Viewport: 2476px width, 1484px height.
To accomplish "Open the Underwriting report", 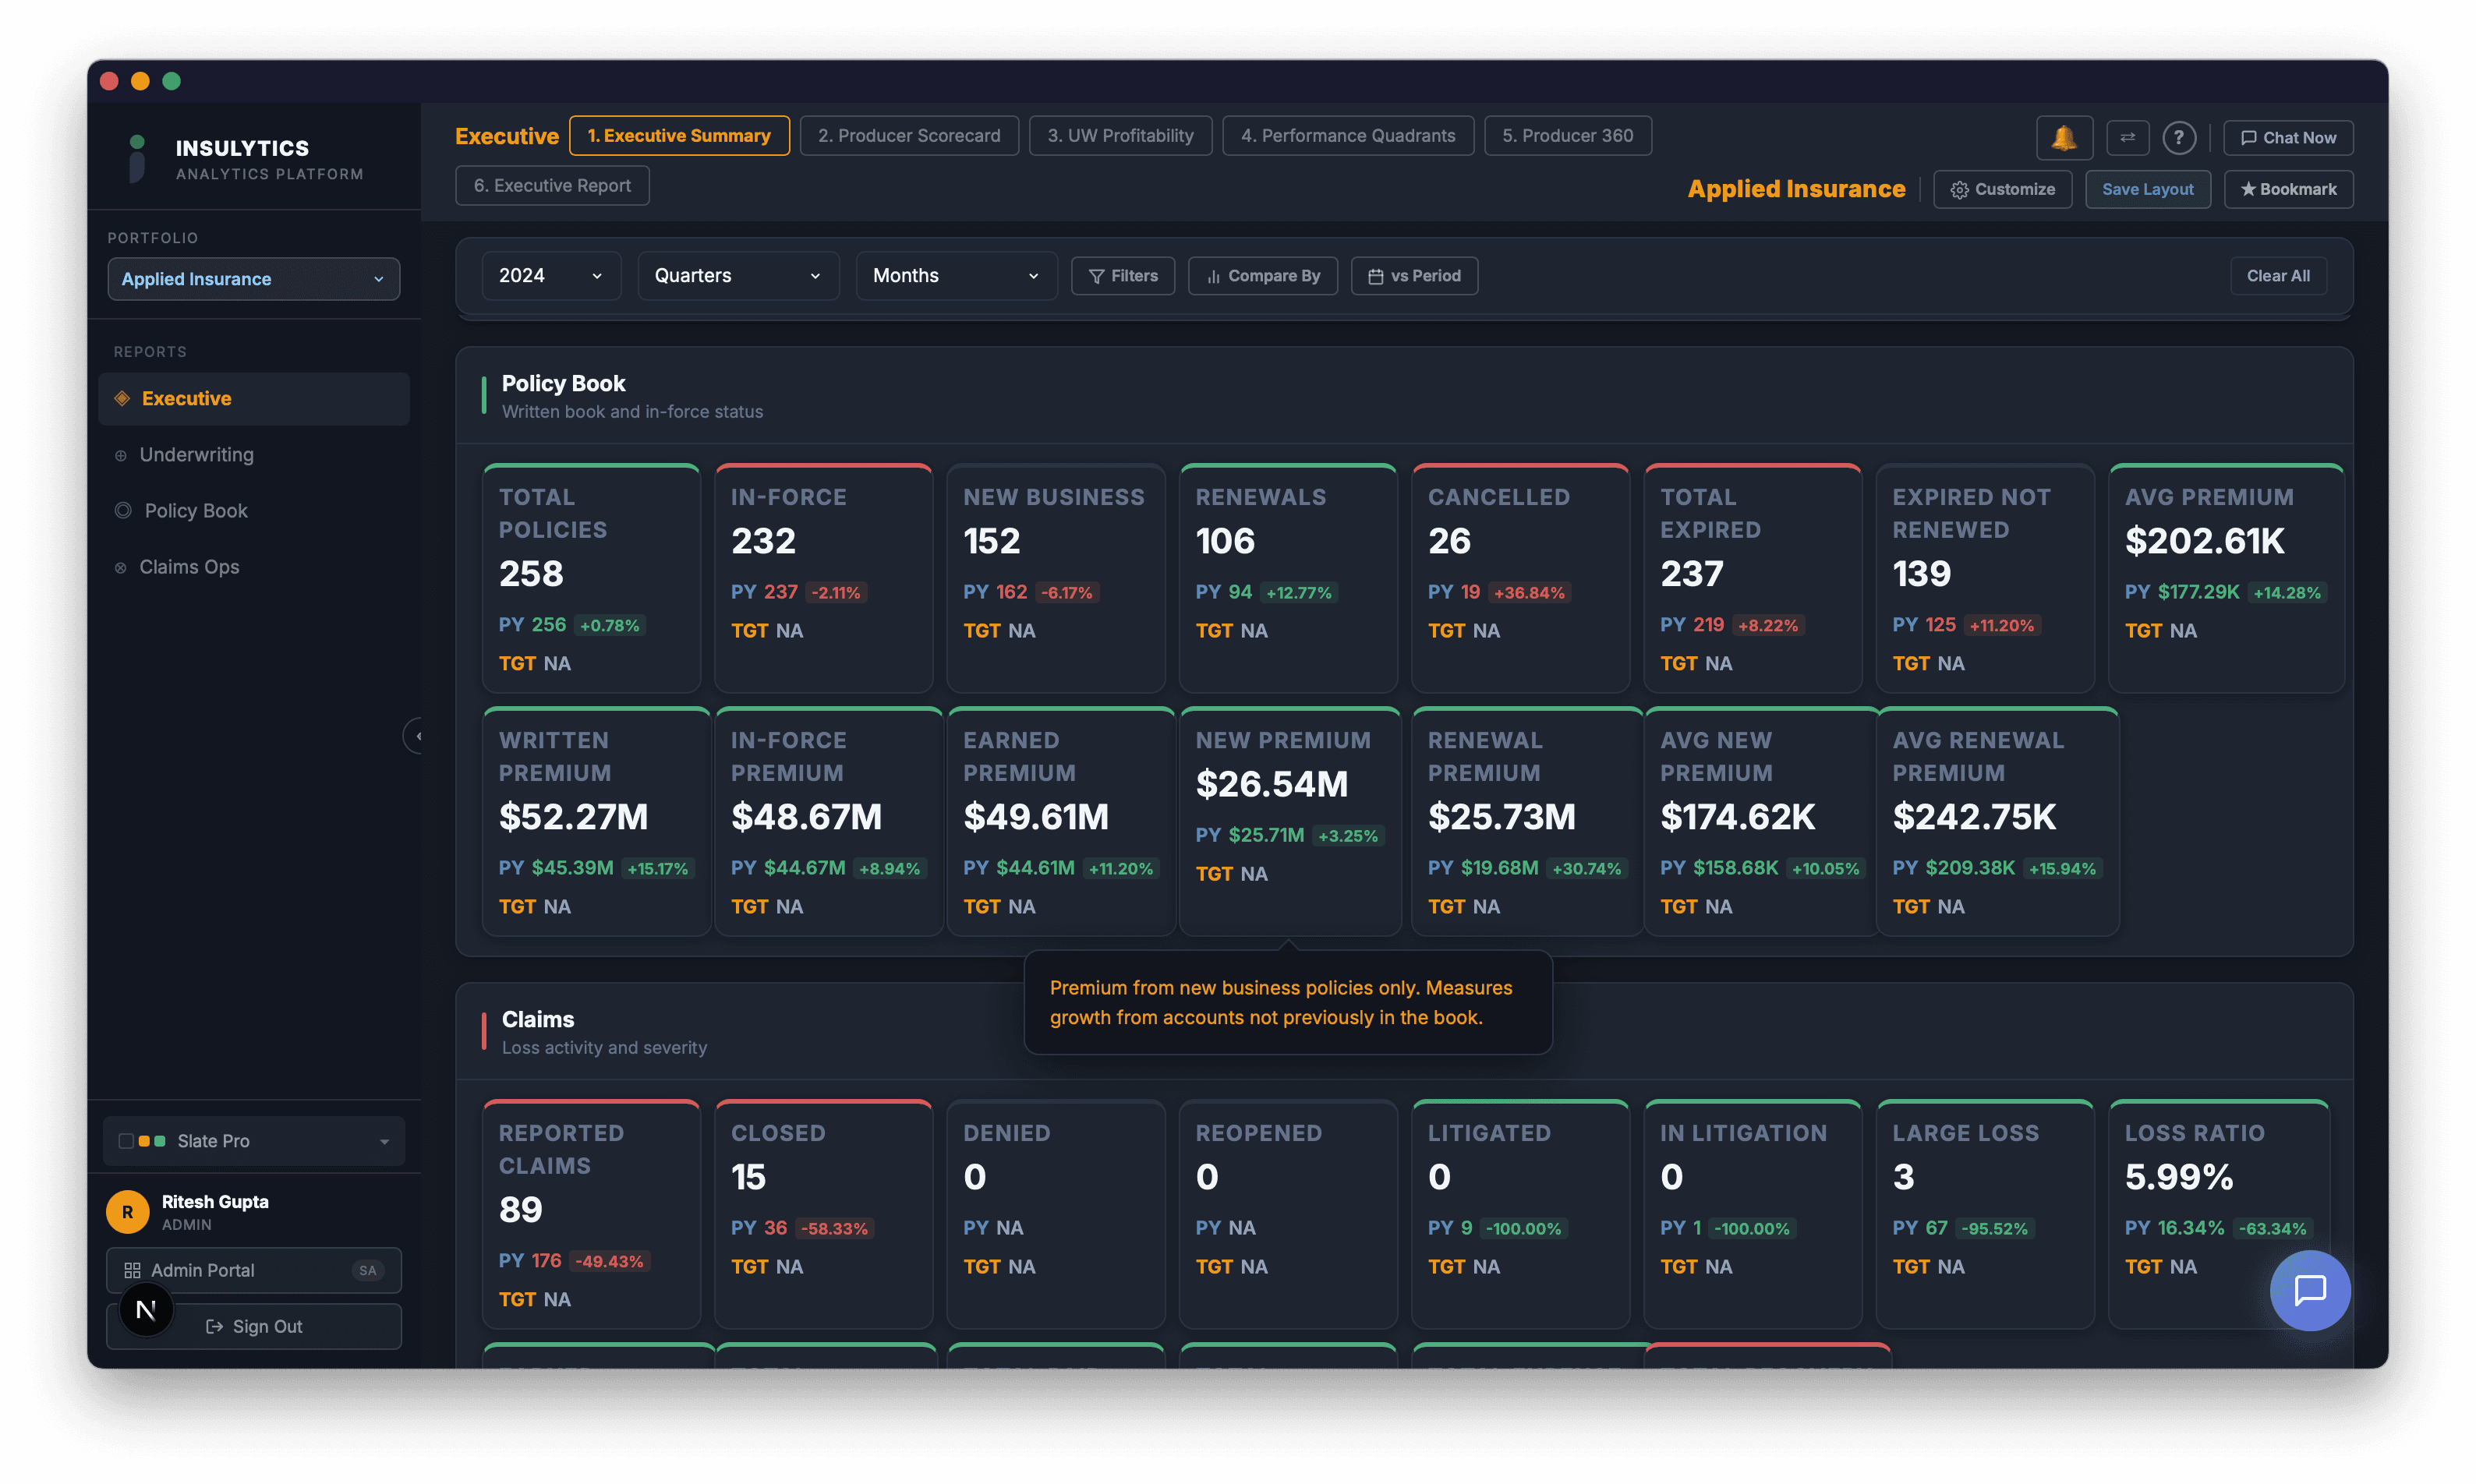I will (x=253, y=455).
